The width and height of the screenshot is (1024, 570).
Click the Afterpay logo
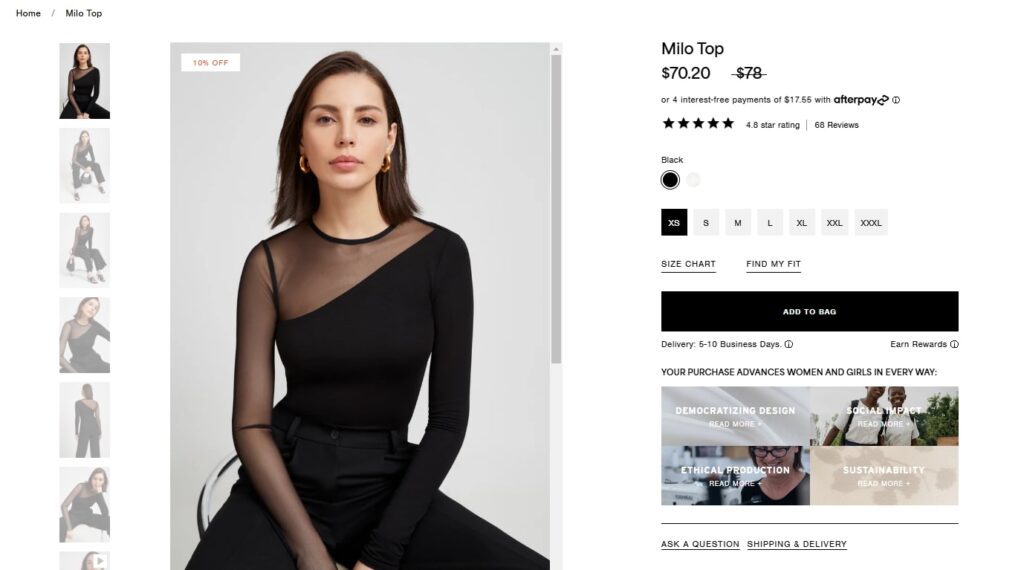click(x=861, y=100)
